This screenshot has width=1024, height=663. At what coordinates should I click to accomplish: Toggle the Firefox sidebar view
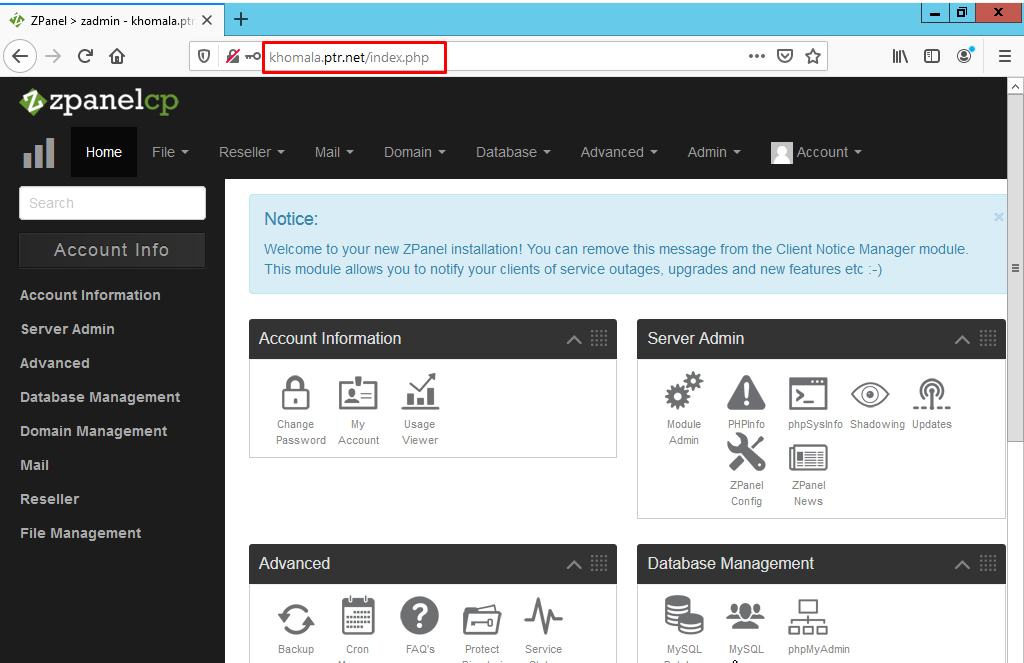pyautogui.click(x=932, y=56)
